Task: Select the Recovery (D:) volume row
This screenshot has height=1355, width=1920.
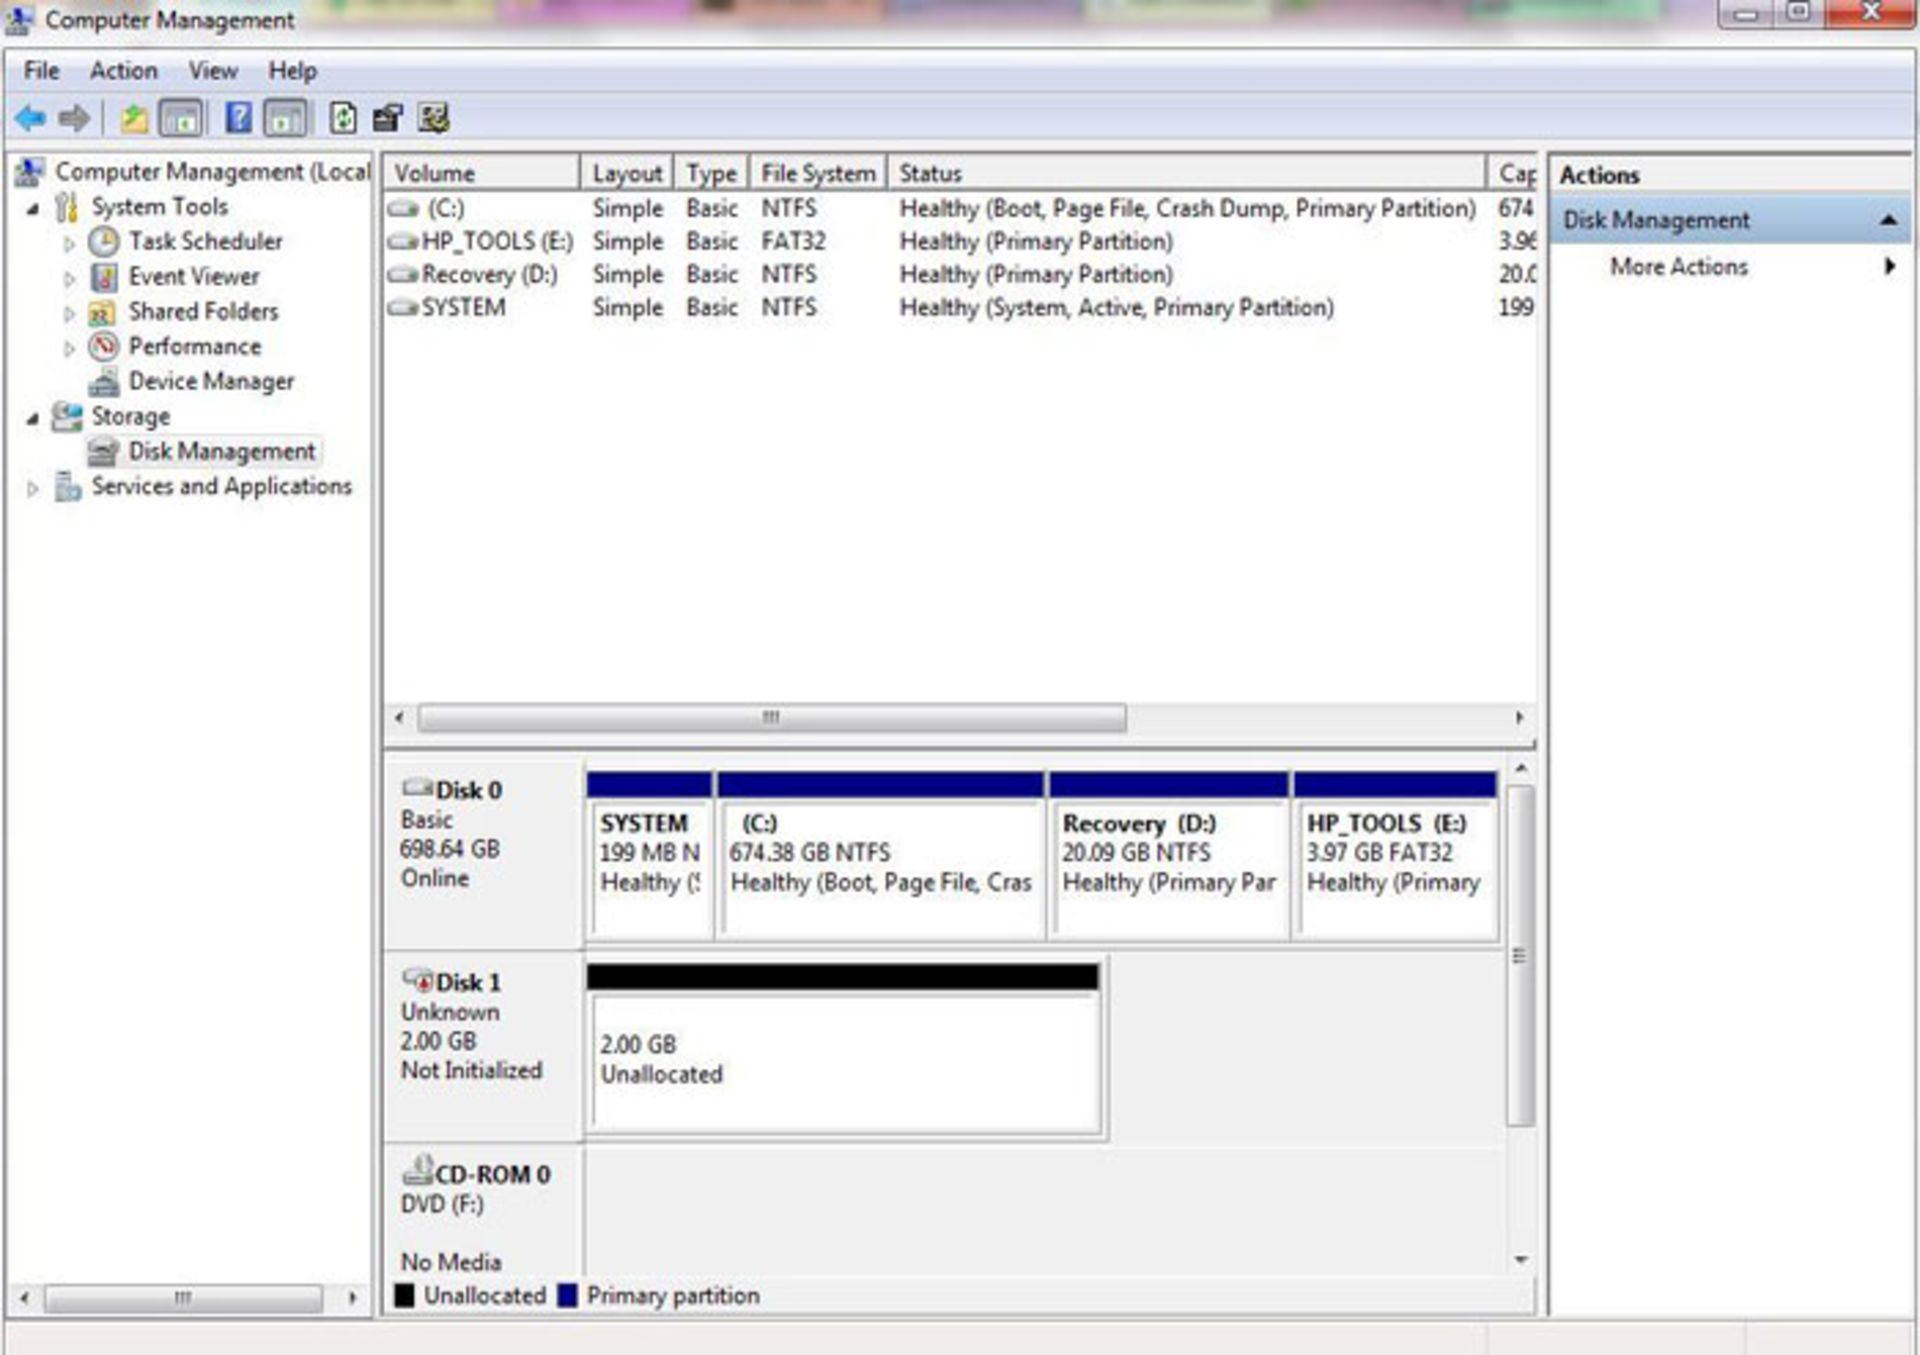Action: click(488, 274)
